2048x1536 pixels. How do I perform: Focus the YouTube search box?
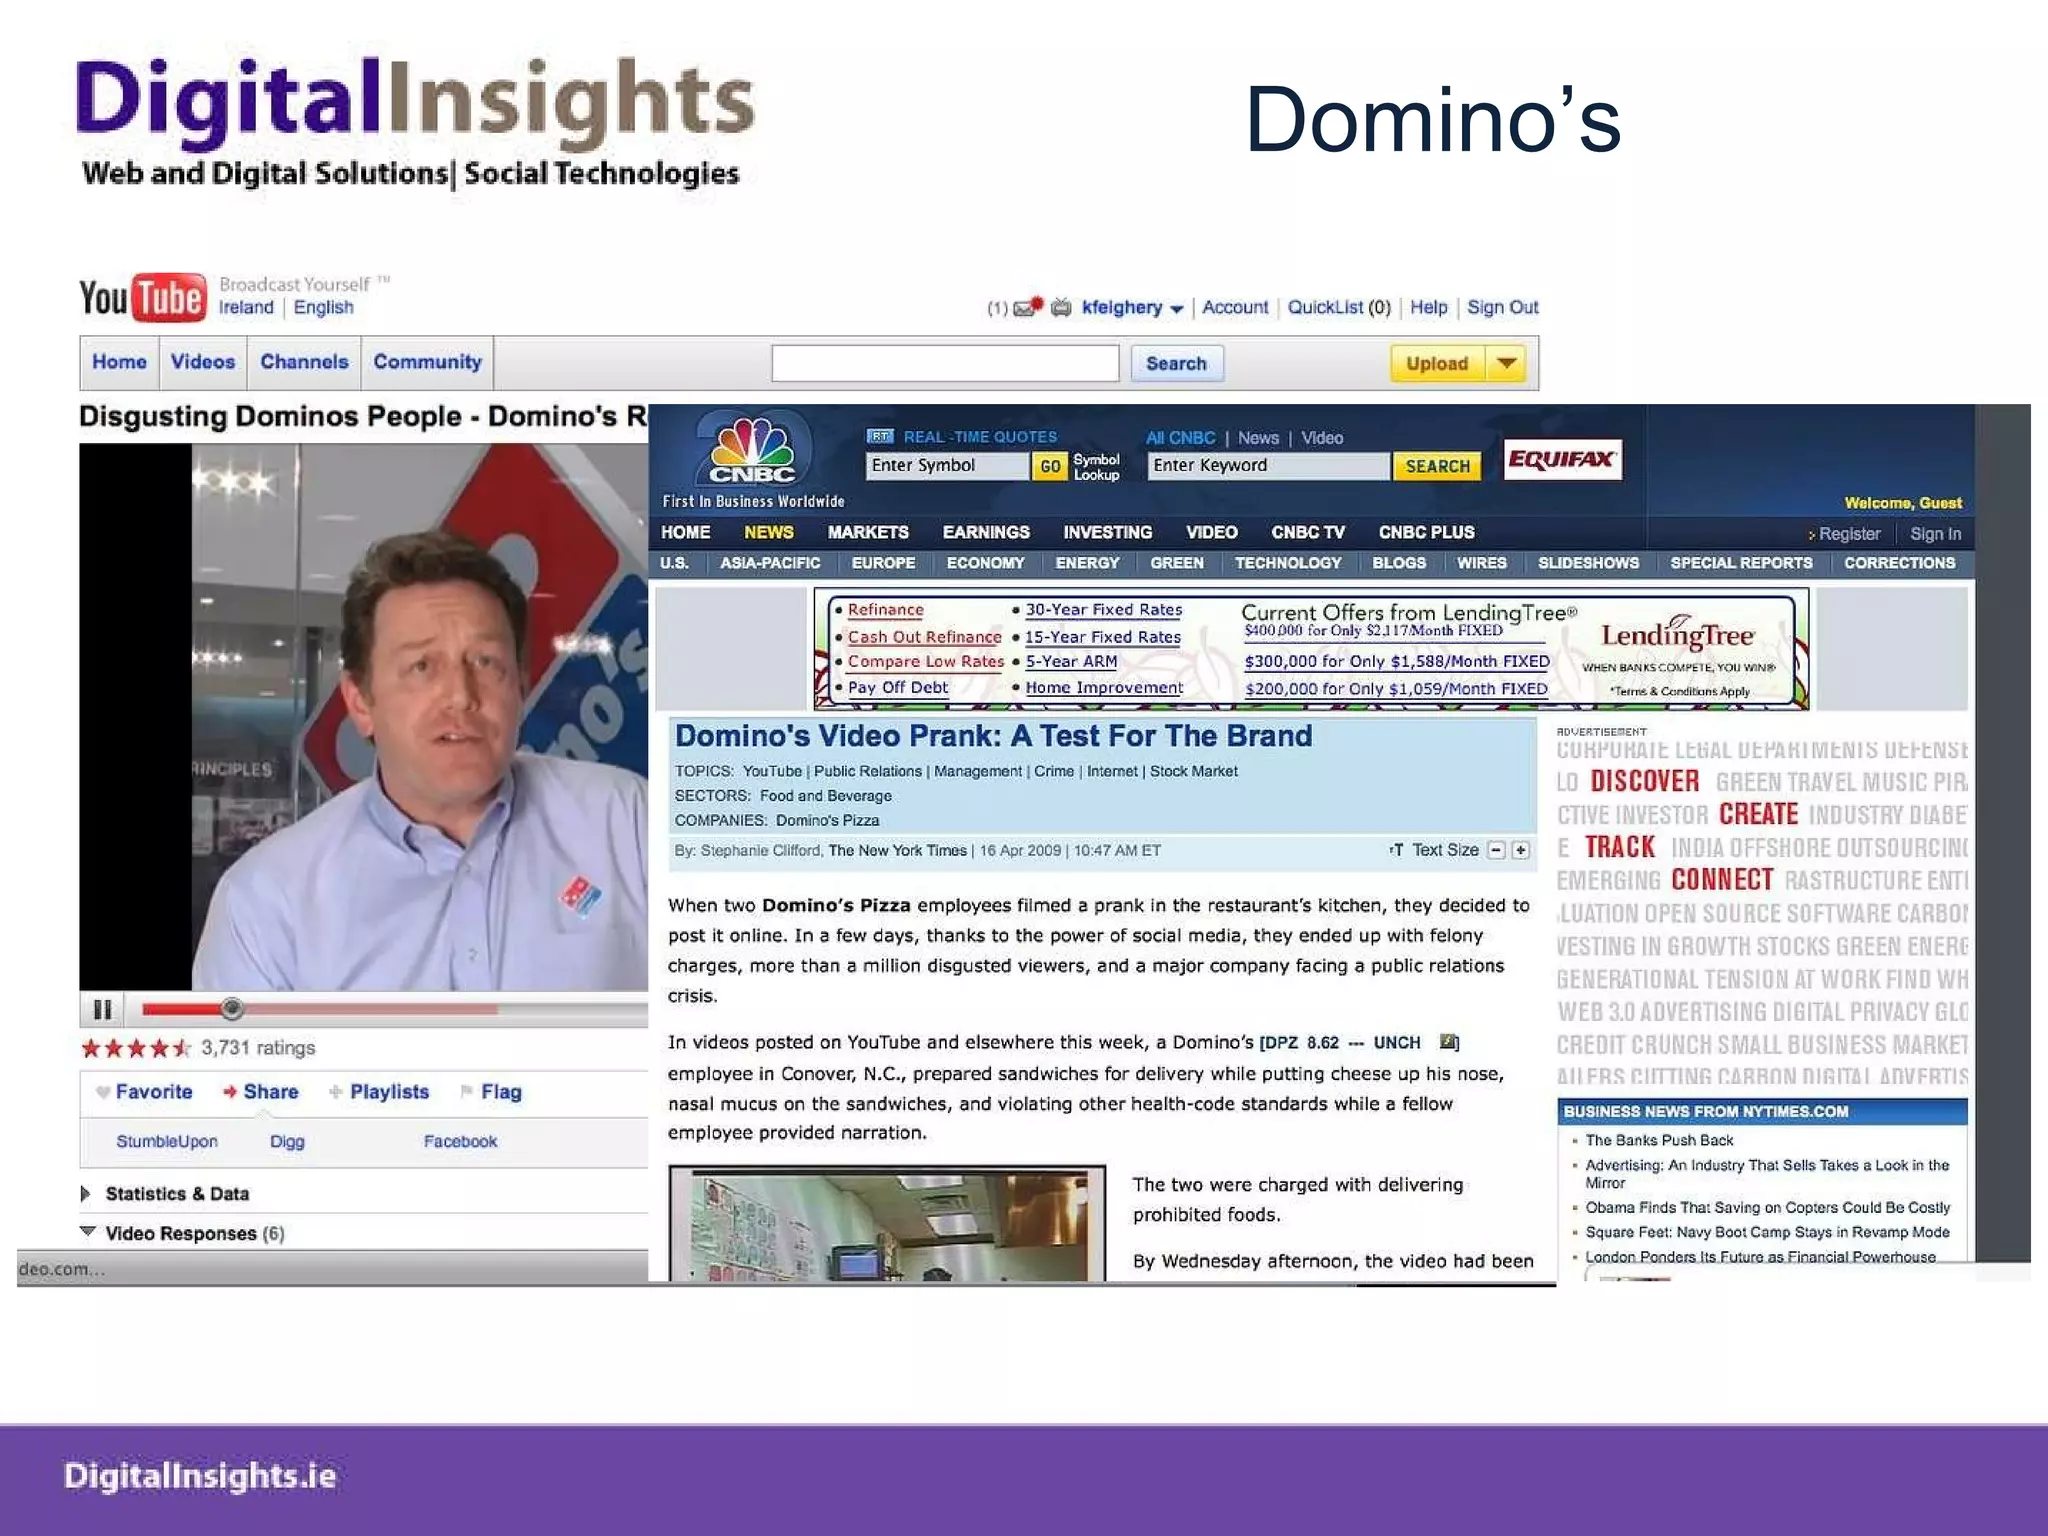tap(945, 363)
